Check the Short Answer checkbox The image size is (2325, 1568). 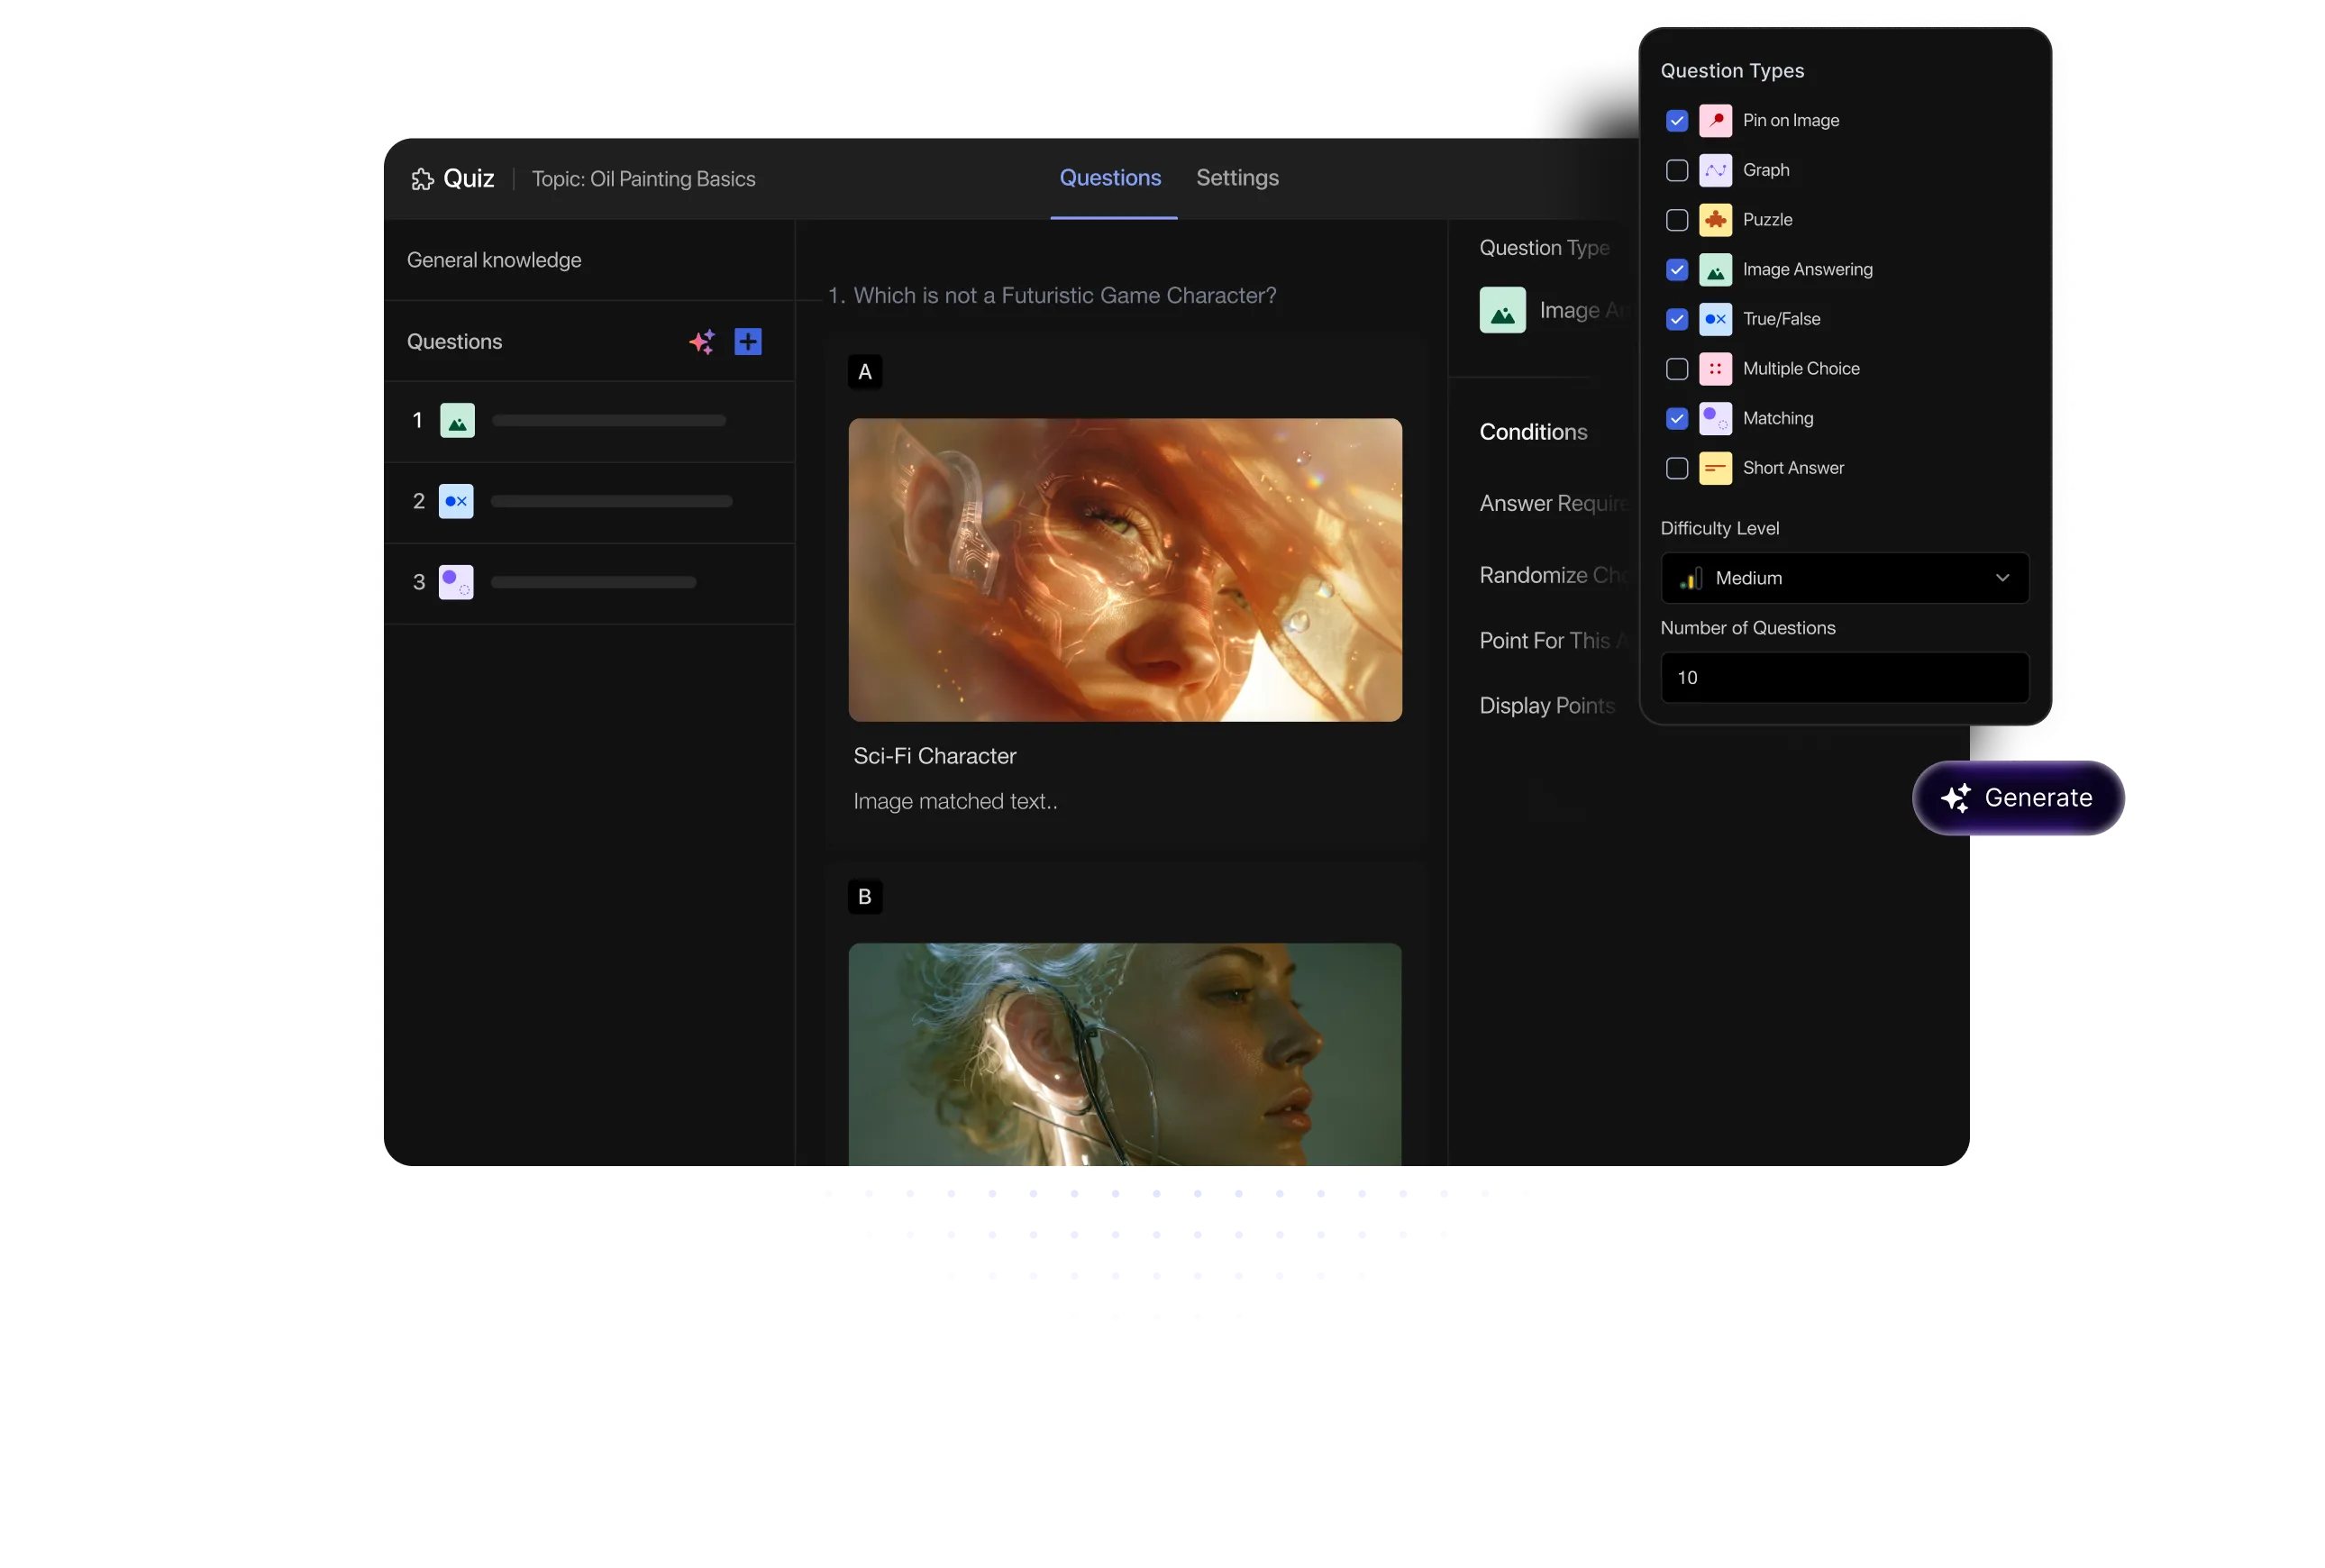click(x=1677, y=468)
